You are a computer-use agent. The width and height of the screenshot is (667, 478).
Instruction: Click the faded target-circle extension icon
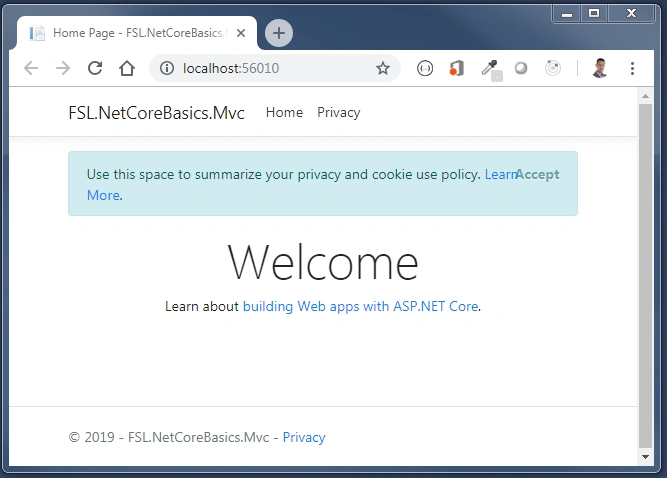[x=553, y=68]
